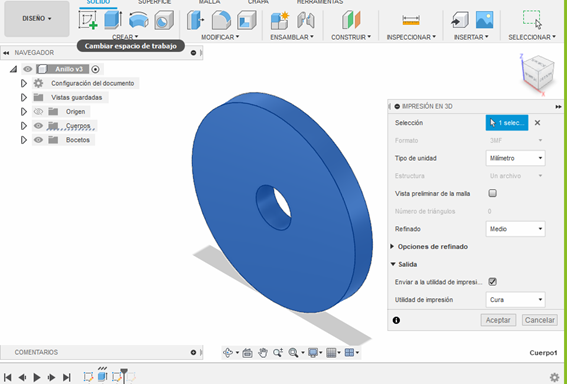
Task: Select the Create Sketch tool
Action: pyautogui.click(x=88, y=20)
